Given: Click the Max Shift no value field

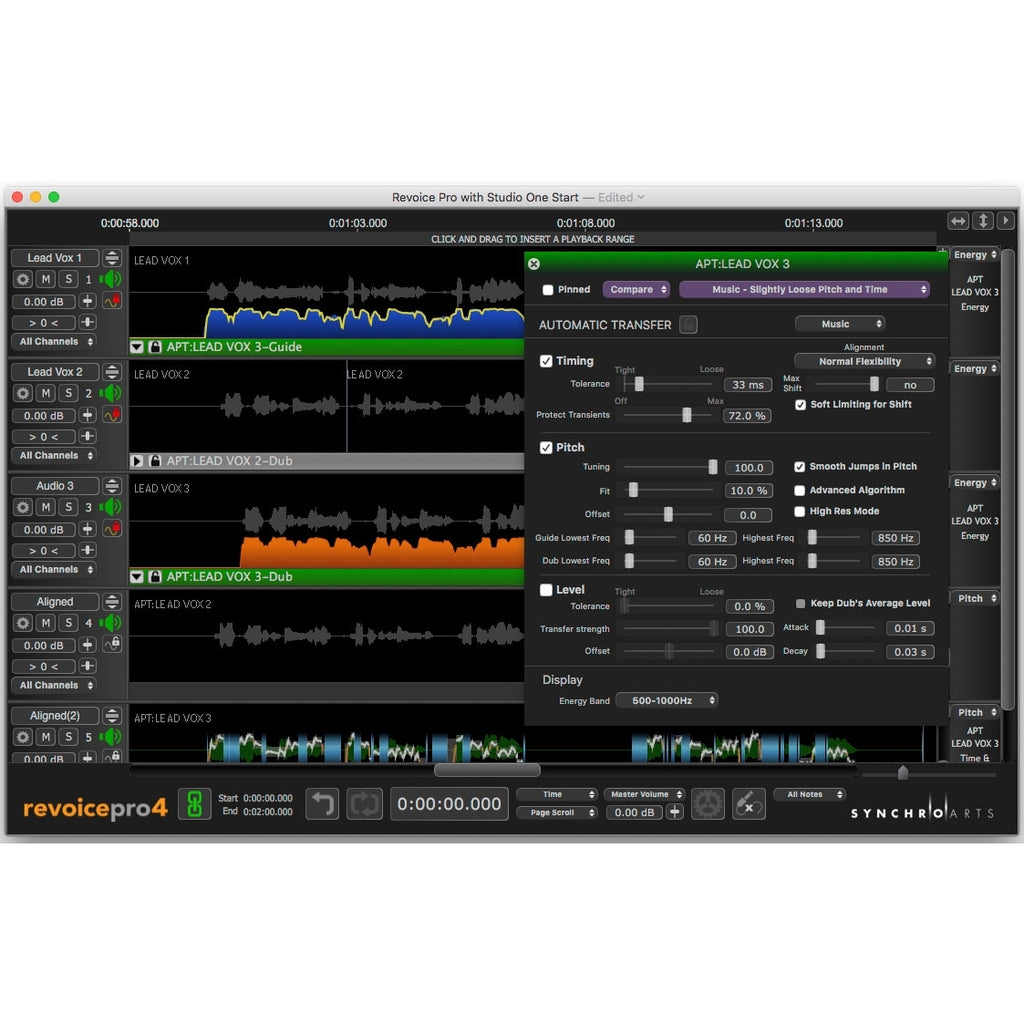Looking at the screenshot, I should coord(910,385).
